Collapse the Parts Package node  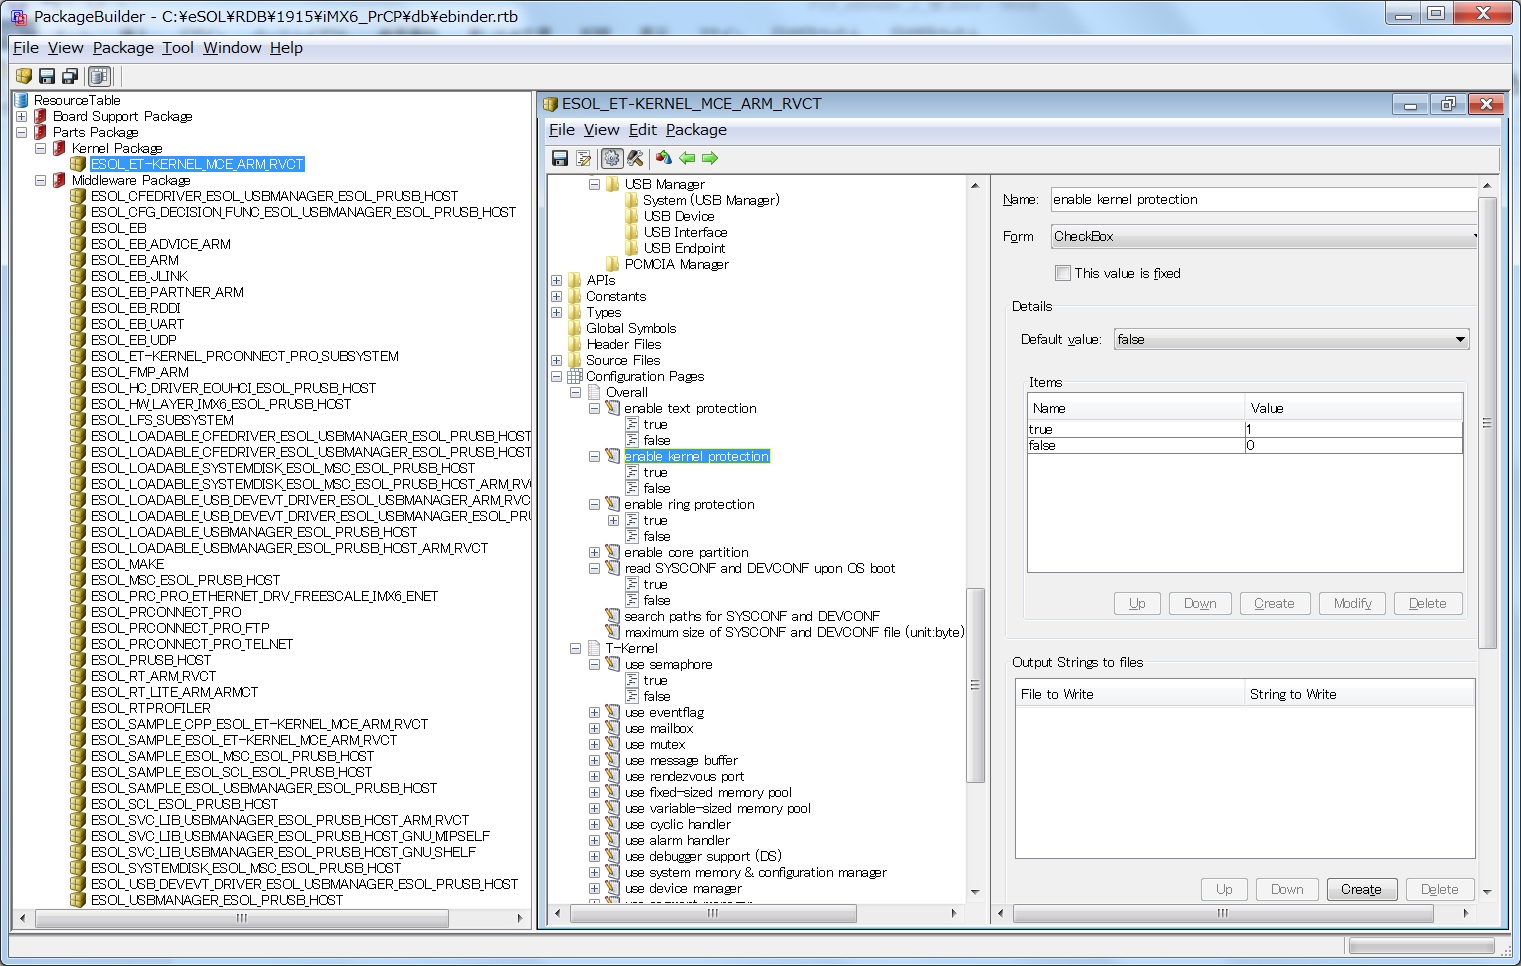click(x=22, y=132)
